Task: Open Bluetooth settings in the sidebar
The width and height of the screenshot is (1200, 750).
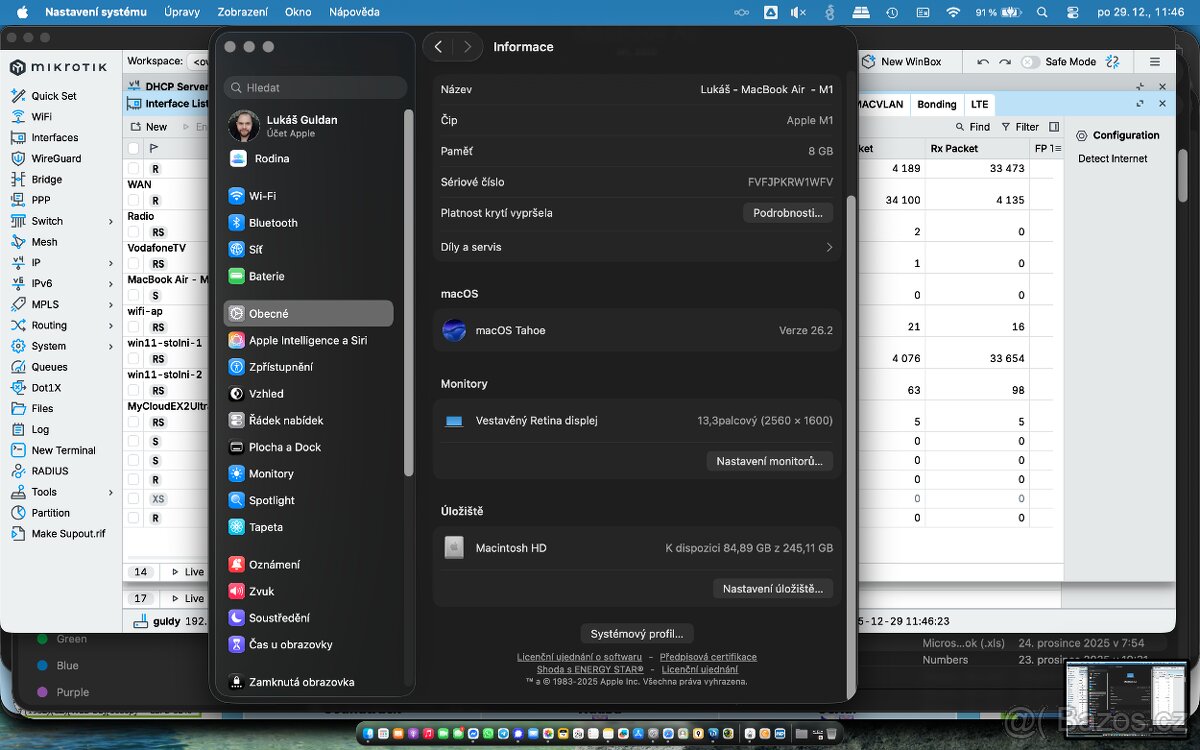Action: coord(273,223)
